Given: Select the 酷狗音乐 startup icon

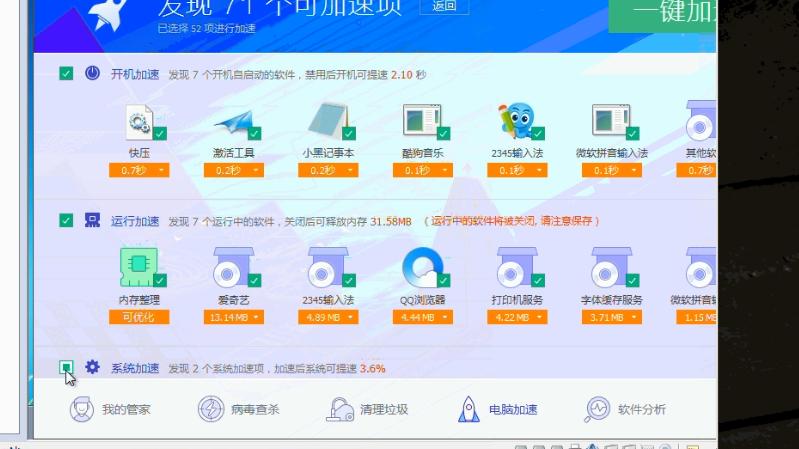Looking at the screenshot, I should [x=422, y=121].
